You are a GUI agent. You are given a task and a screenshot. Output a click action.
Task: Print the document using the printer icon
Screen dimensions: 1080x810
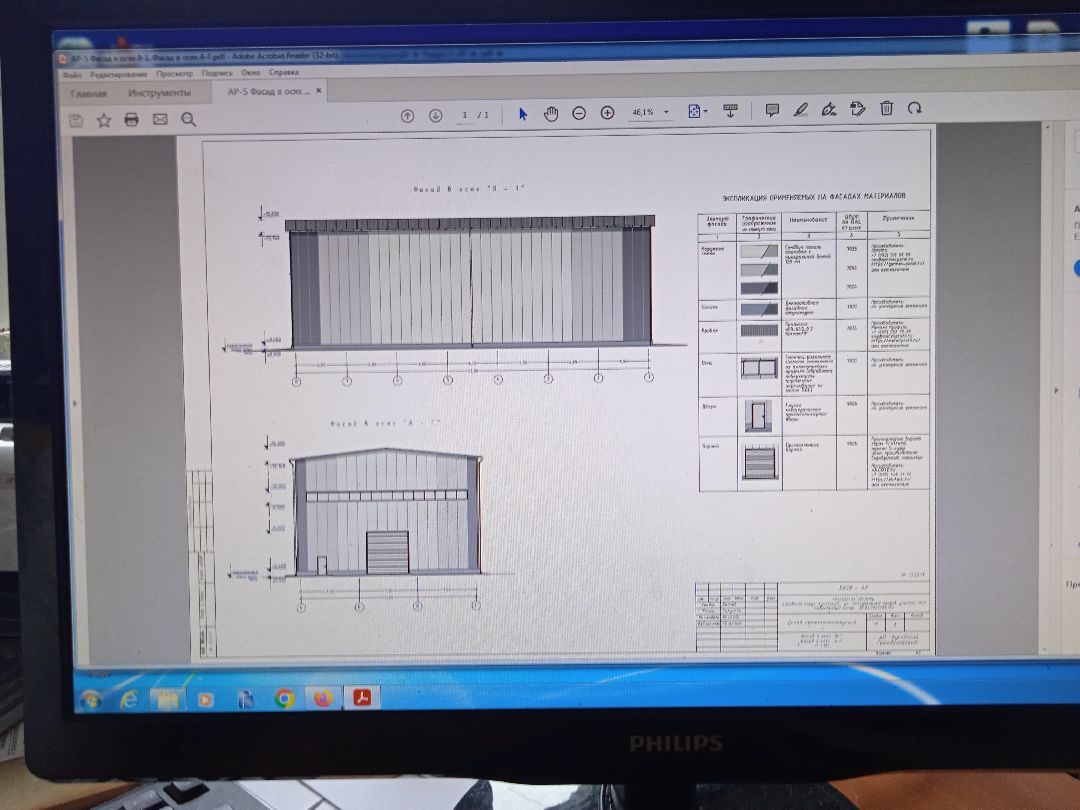(x=131, y=120)
